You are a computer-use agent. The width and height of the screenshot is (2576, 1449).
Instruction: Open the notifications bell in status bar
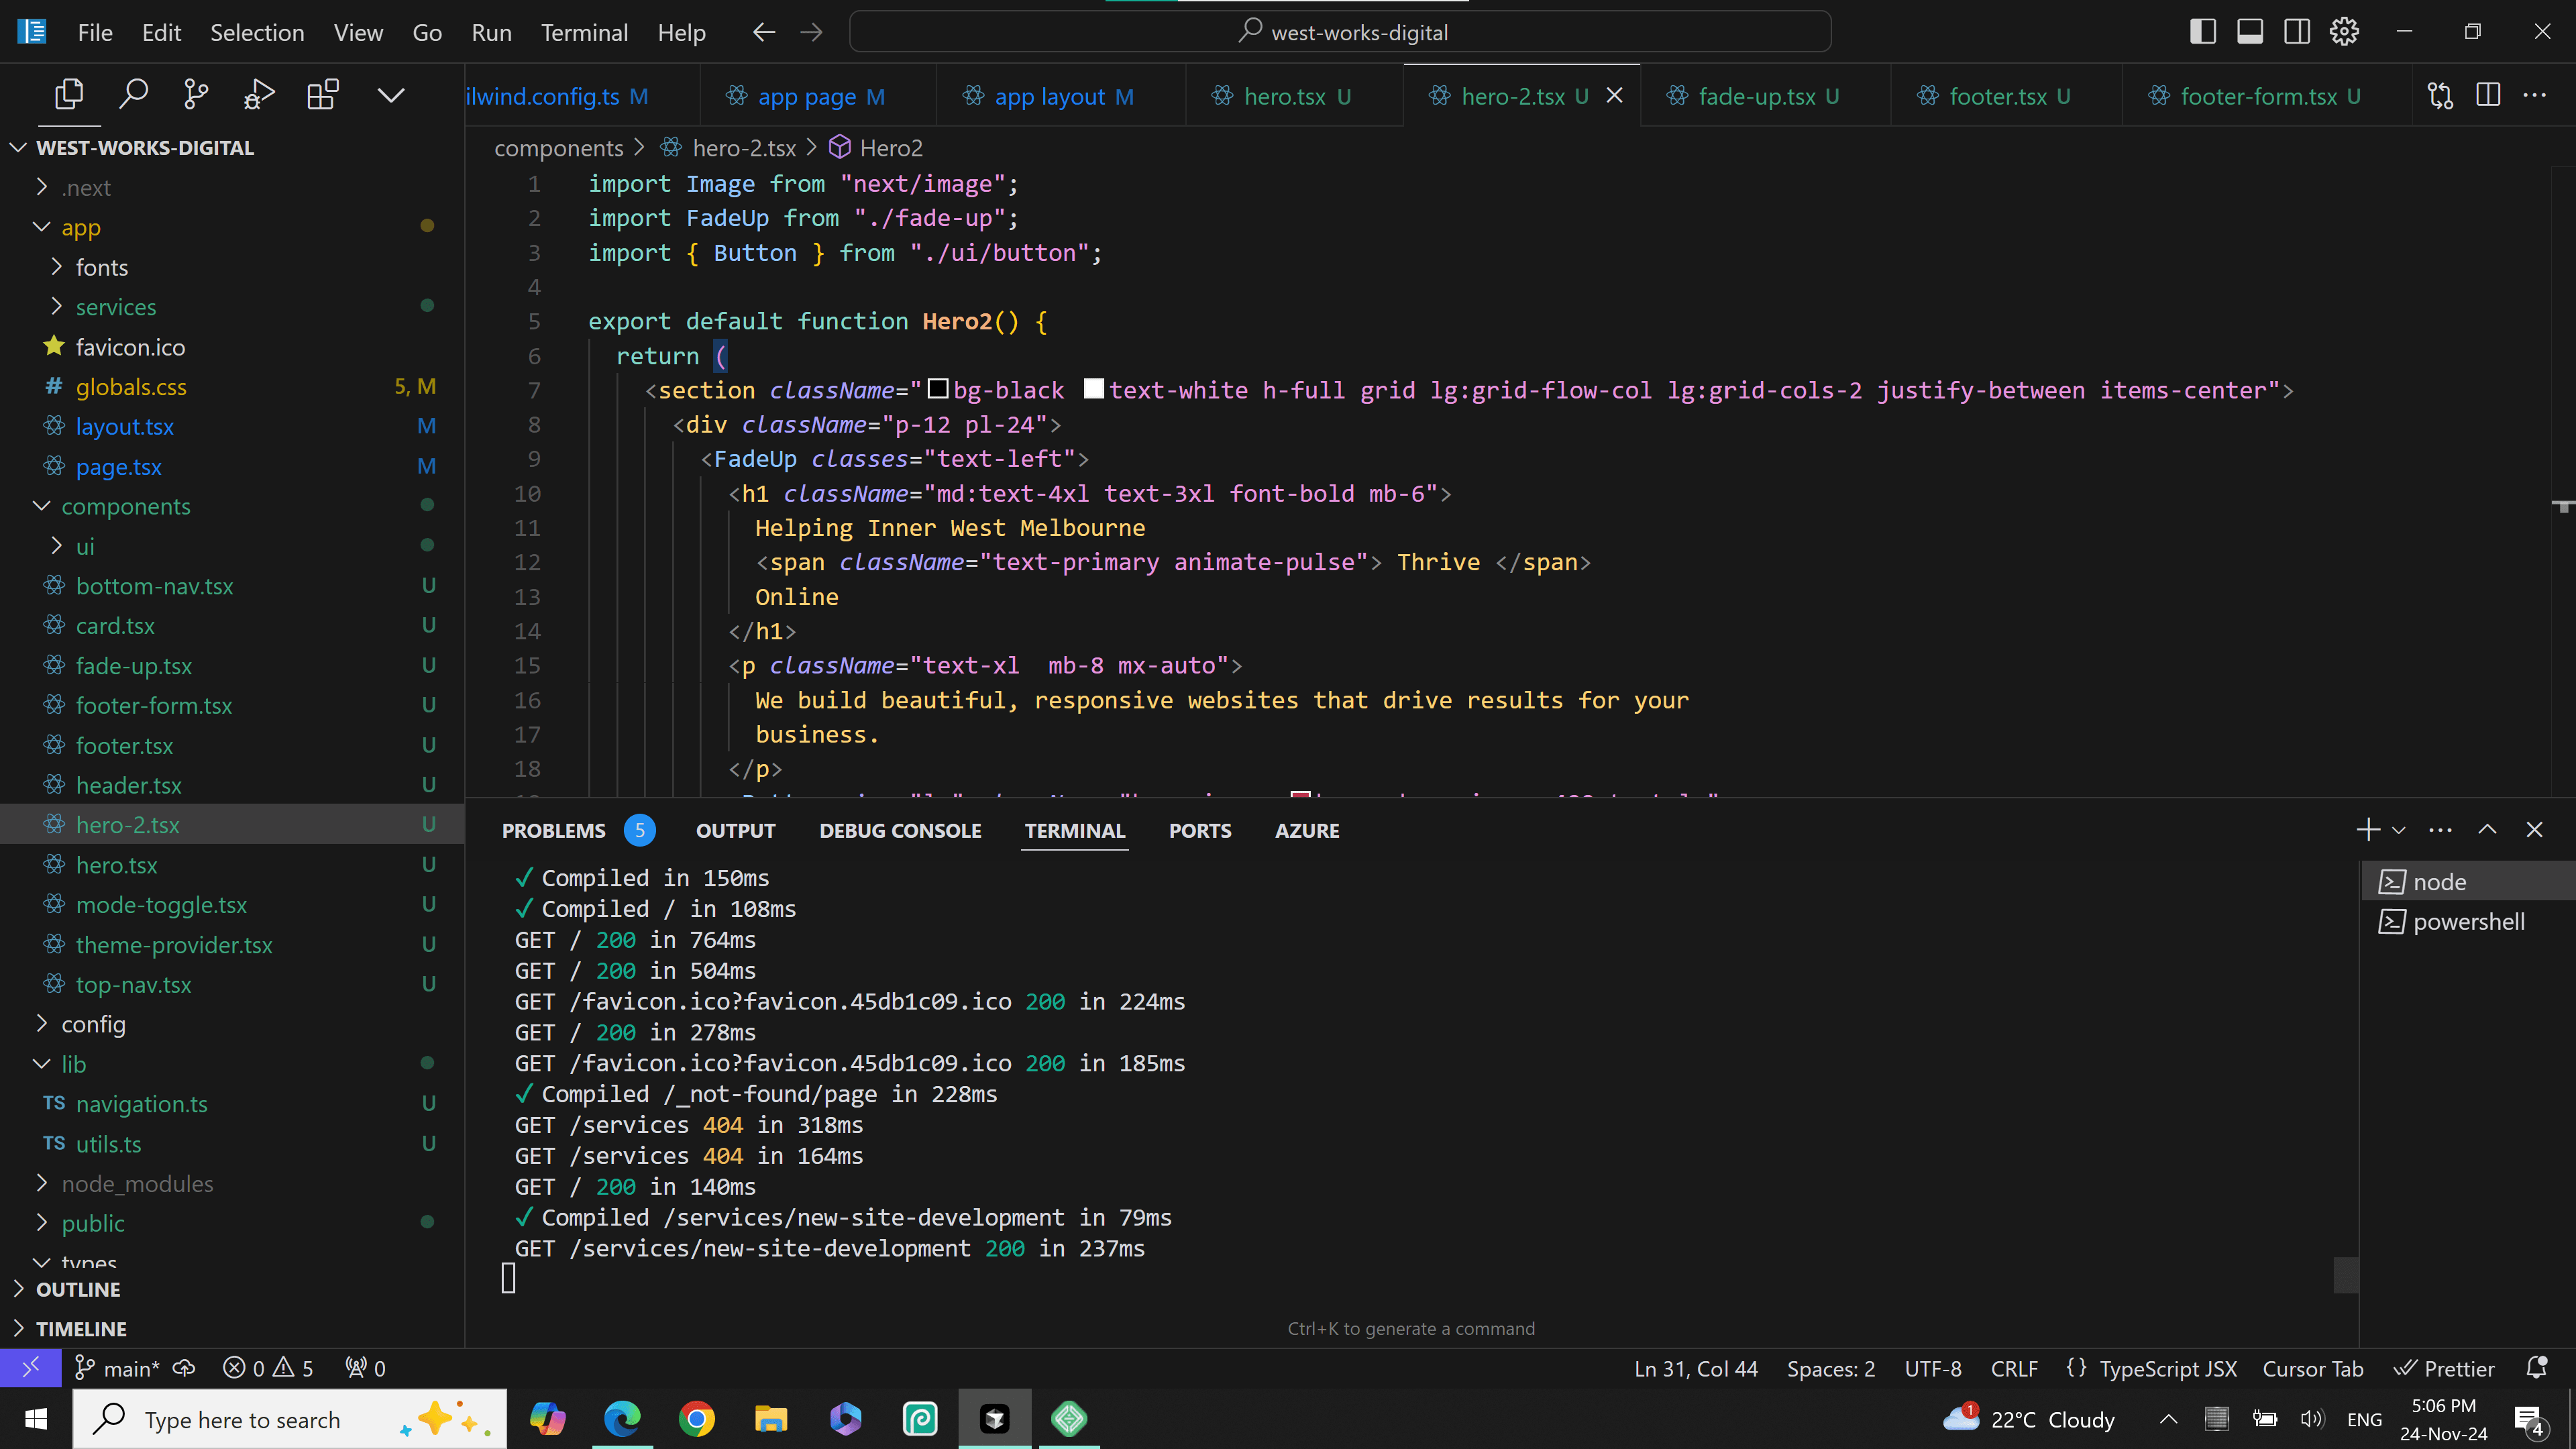coord(2536,1367)
